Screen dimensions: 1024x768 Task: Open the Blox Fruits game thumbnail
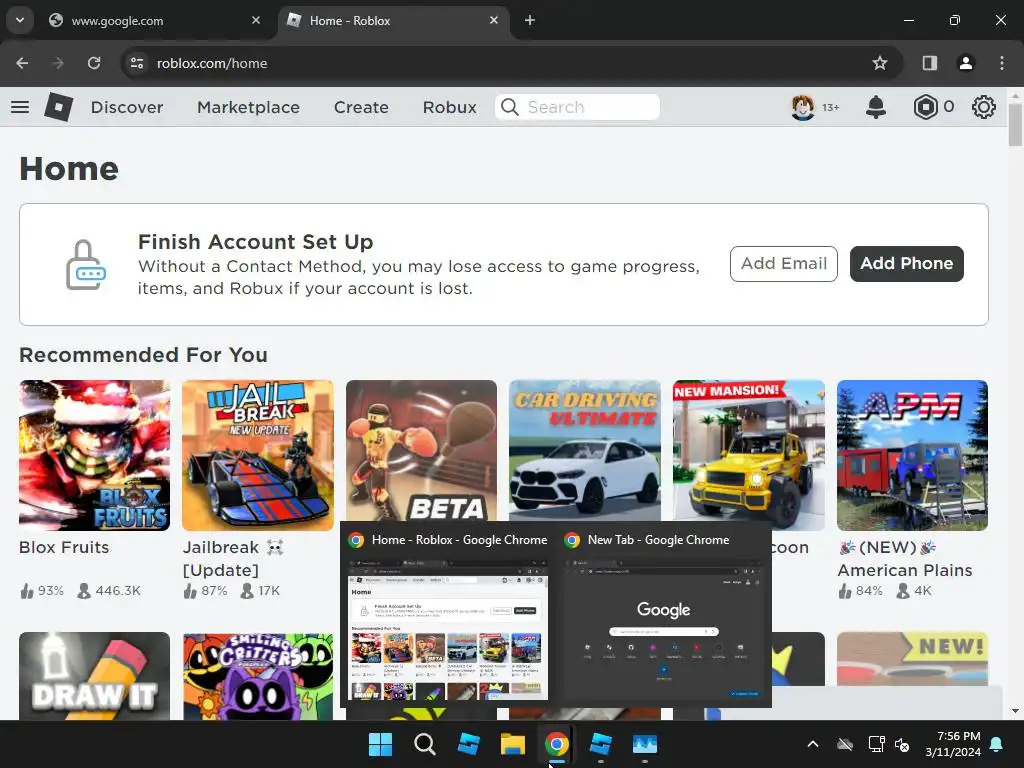[95, 455]
